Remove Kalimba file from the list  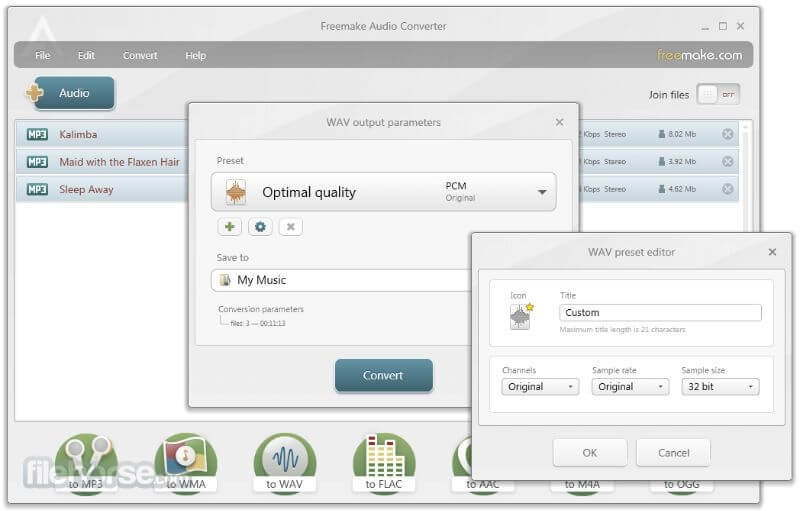728,134
